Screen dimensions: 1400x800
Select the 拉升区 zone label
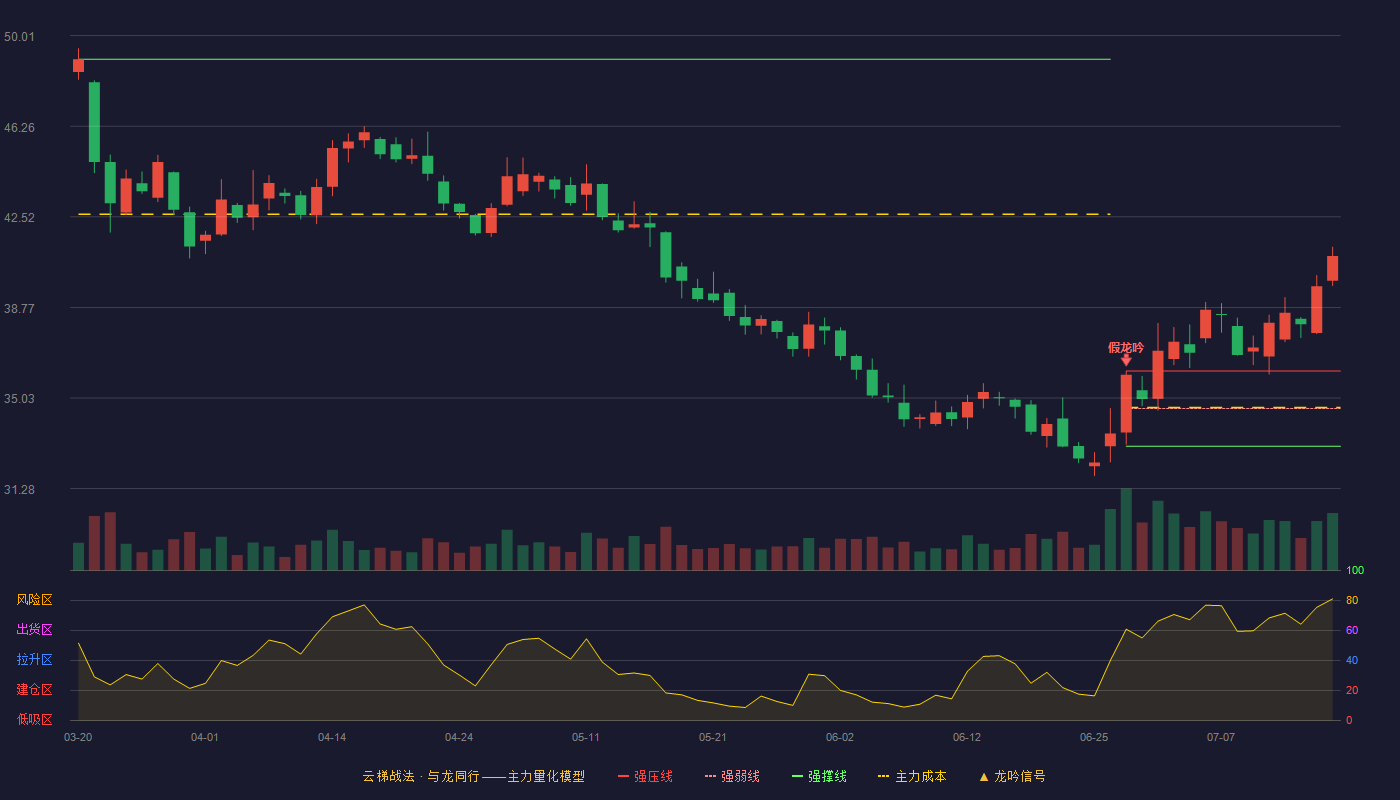34,660
